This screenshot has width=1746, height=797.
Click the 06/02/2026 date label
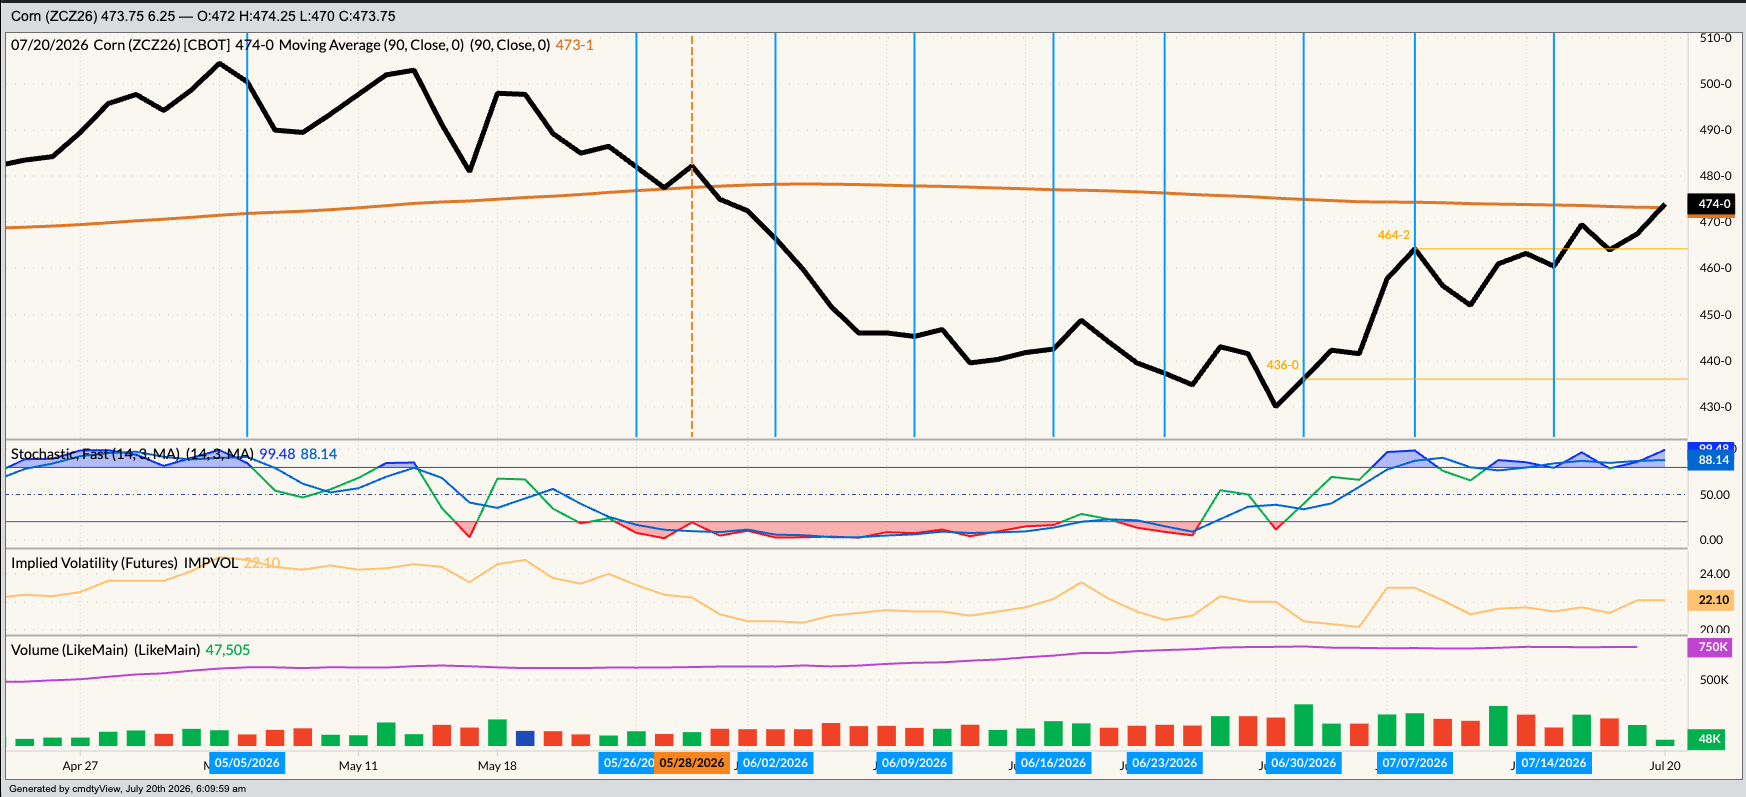click(x=775, y=763)
